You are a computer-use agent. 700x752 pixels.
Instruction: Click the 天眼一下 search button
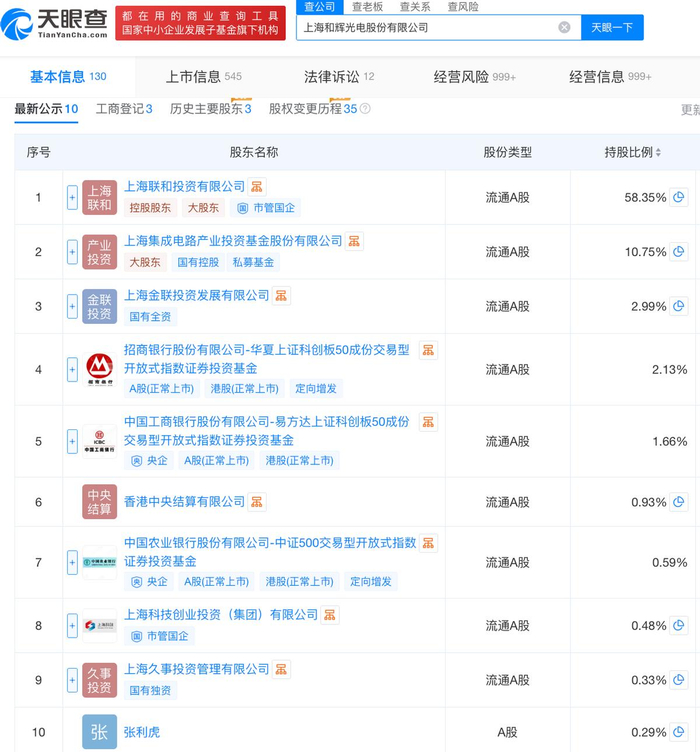click(x=612, y=27)
